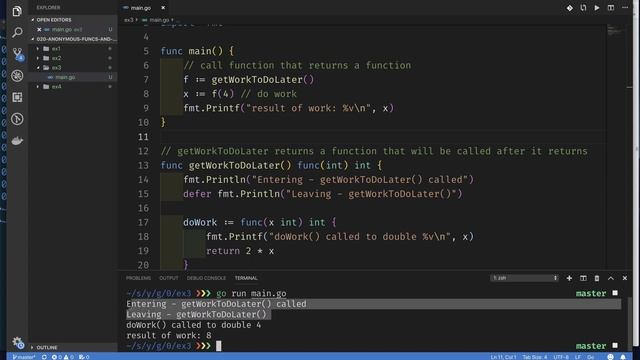Screen dimensions: 640x360
Task: Click the master branch in status bar
Action: 23,357
